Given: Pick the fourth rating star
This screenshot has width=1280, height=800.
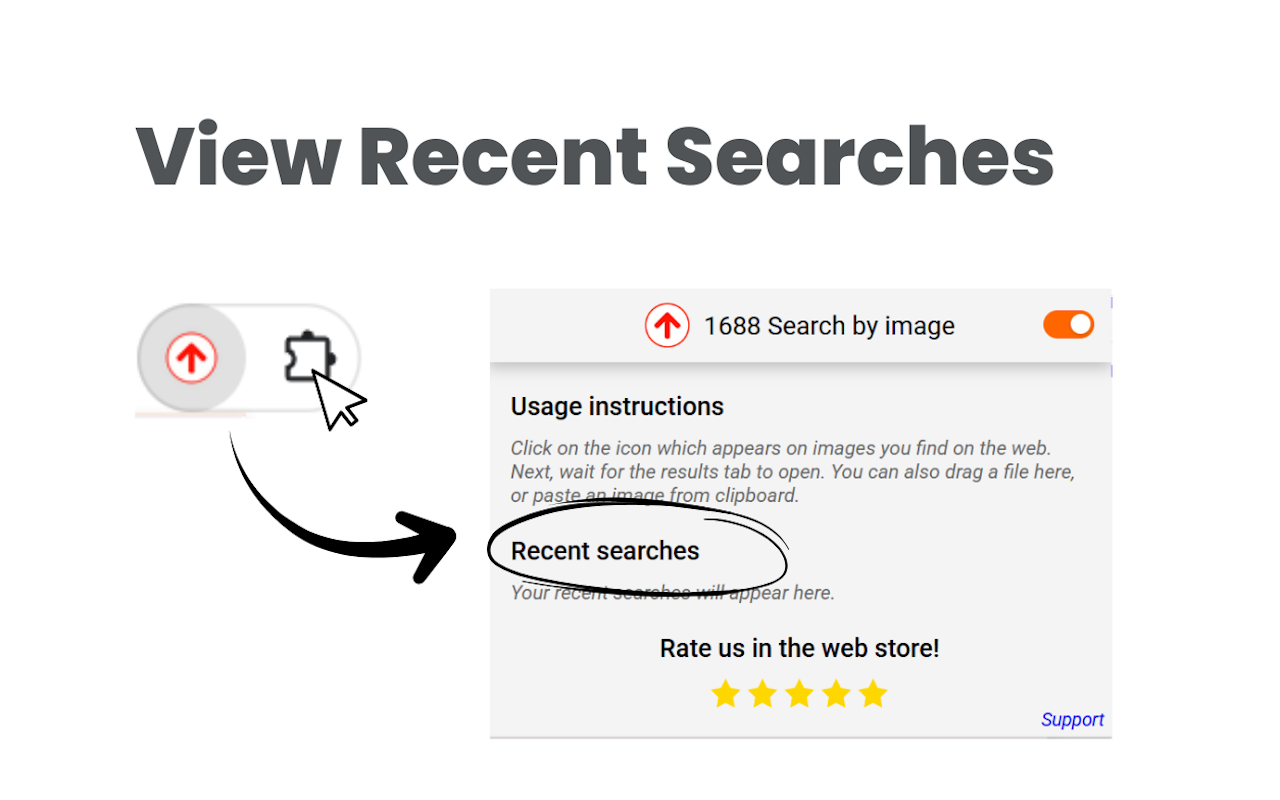Looking at the screenshot, I should pyautogui.click(x=836, y=694).
